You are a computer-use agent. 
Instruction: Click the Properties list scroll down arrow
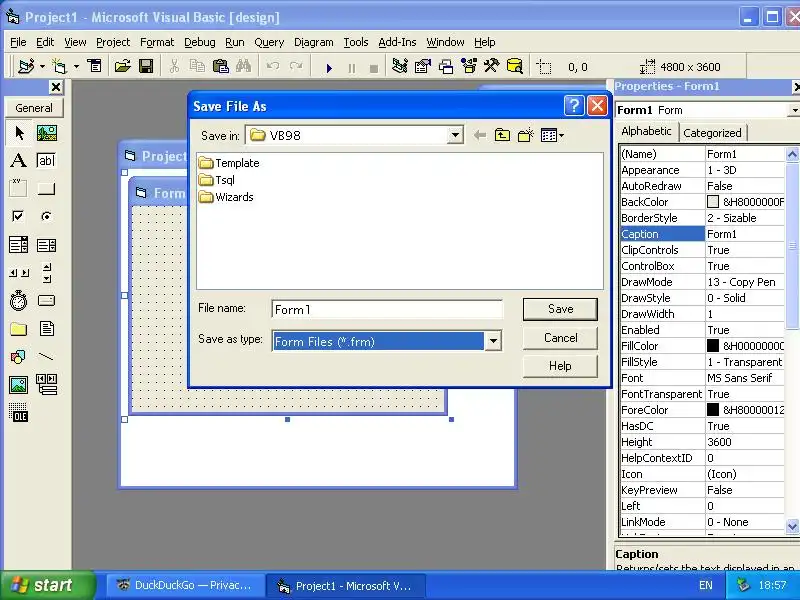tap(792, 526)
